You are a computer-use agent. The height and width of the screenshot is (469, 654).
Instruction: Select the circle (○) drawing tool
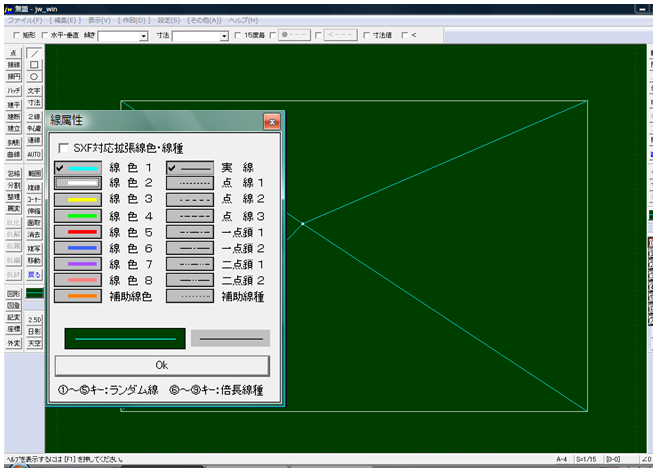34,76
